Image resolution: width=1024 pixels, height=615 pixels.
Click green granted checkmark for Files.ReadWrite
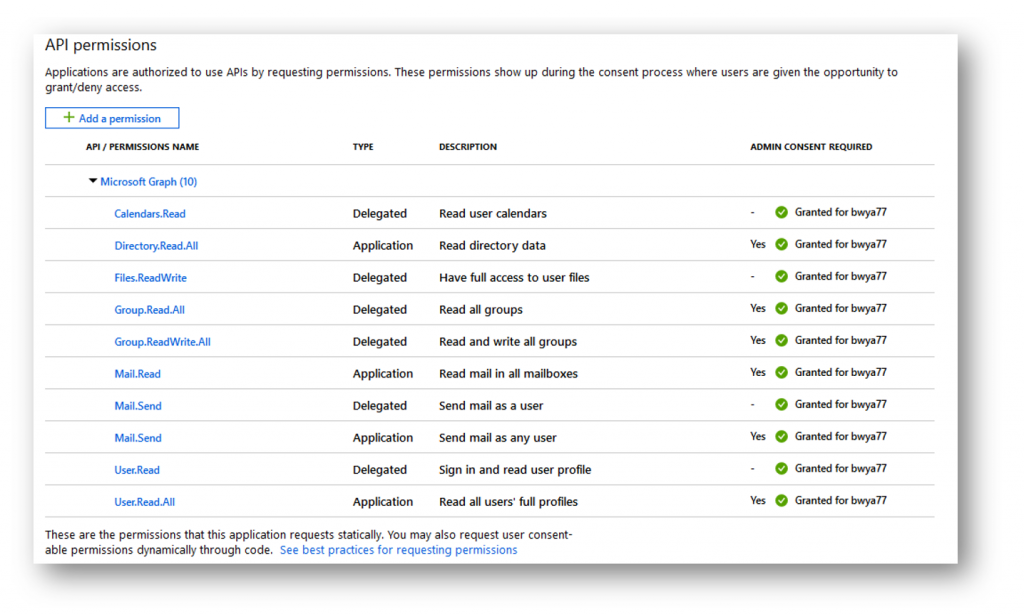click(781, 276)
